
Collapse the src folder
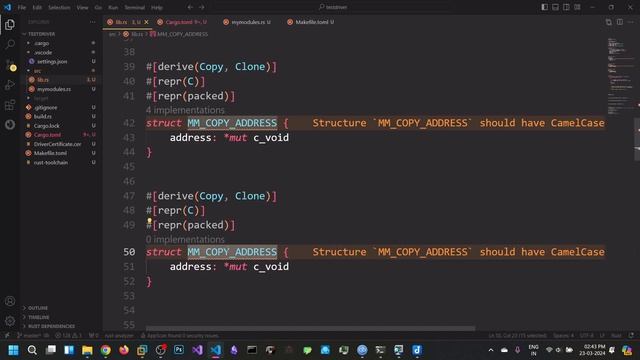[38, 71]
